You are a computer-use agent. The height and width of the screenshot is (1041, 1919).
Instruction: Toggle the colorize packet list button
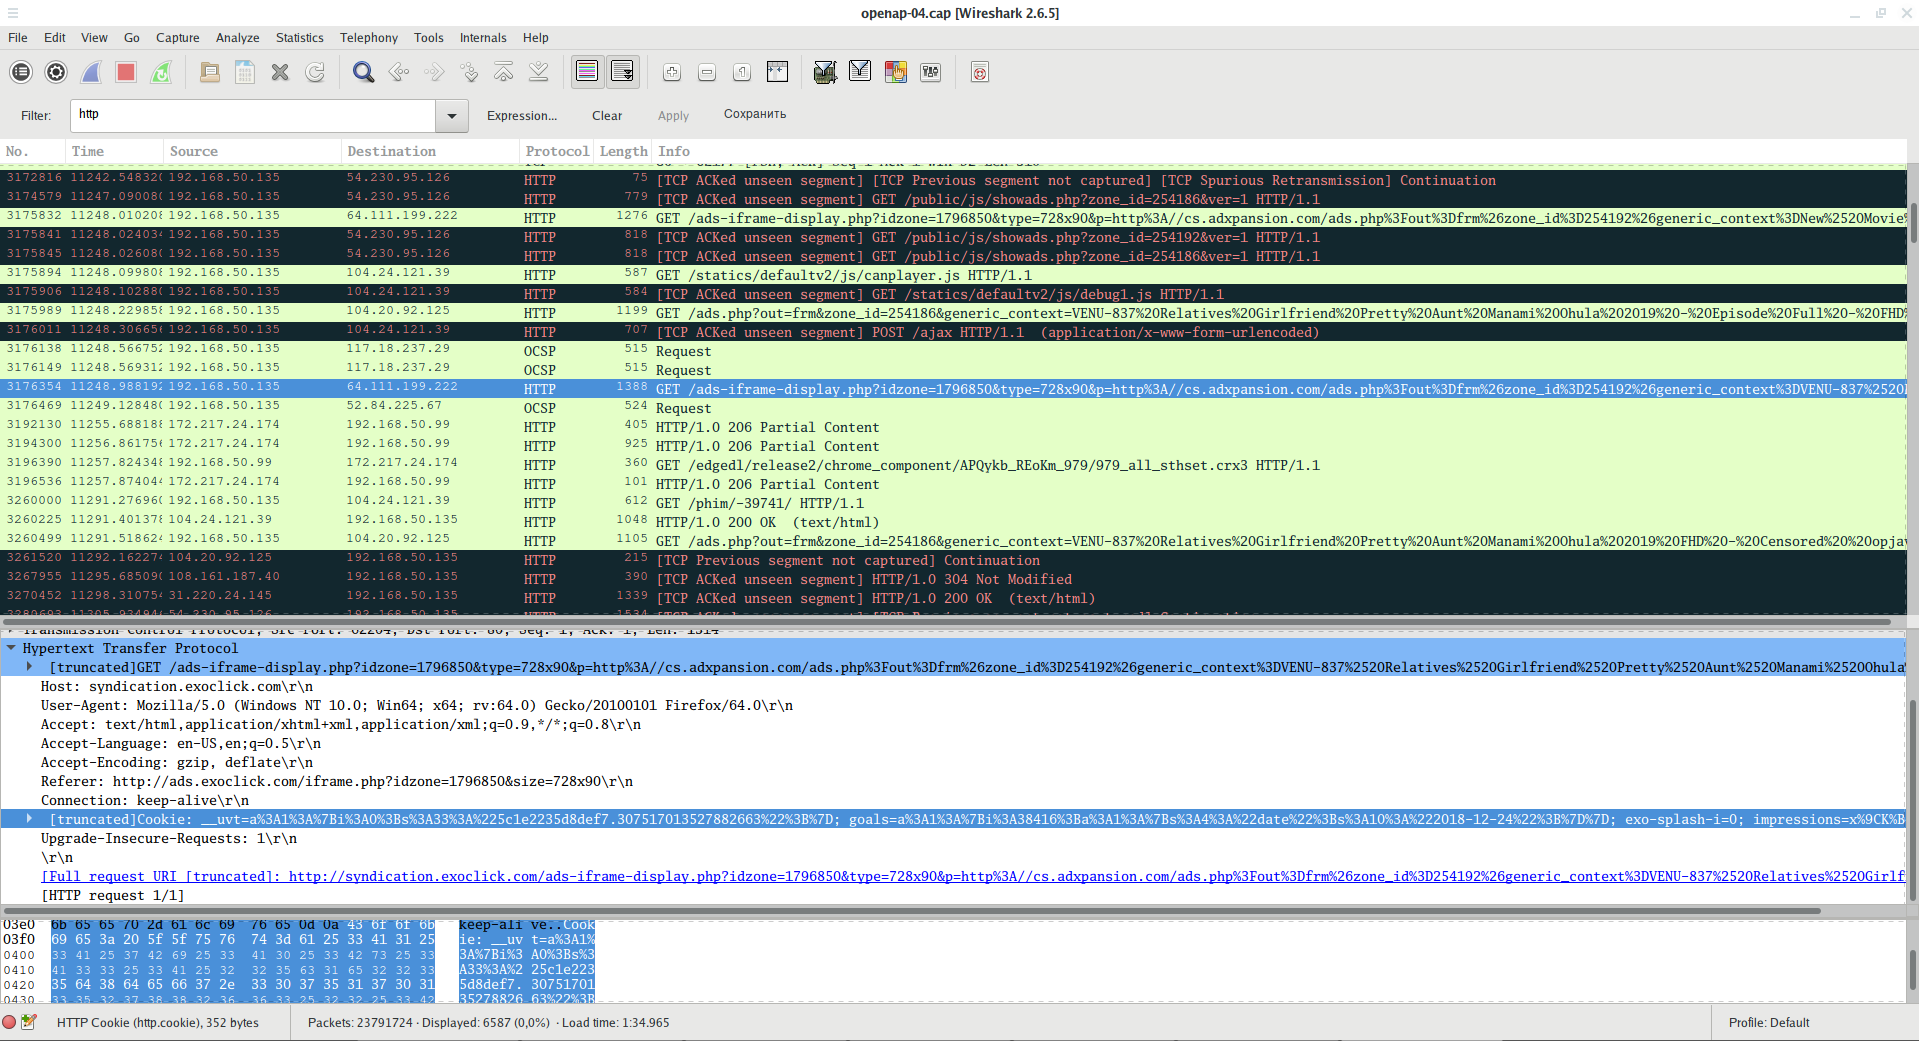(587, 72)
